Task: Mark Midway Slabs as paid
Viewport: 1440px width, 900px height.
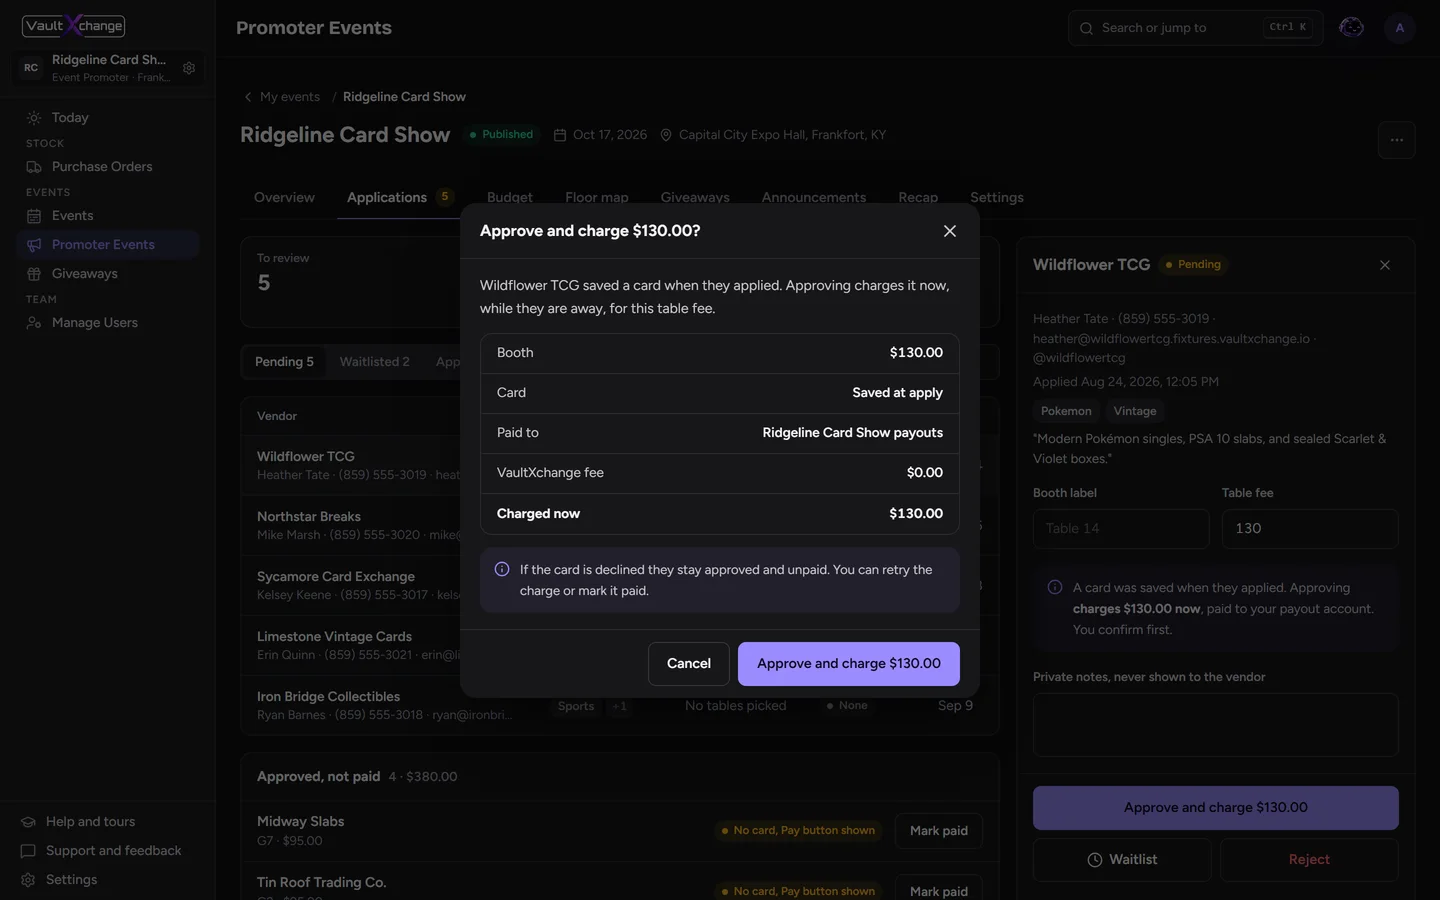Action: coord(939,831)
